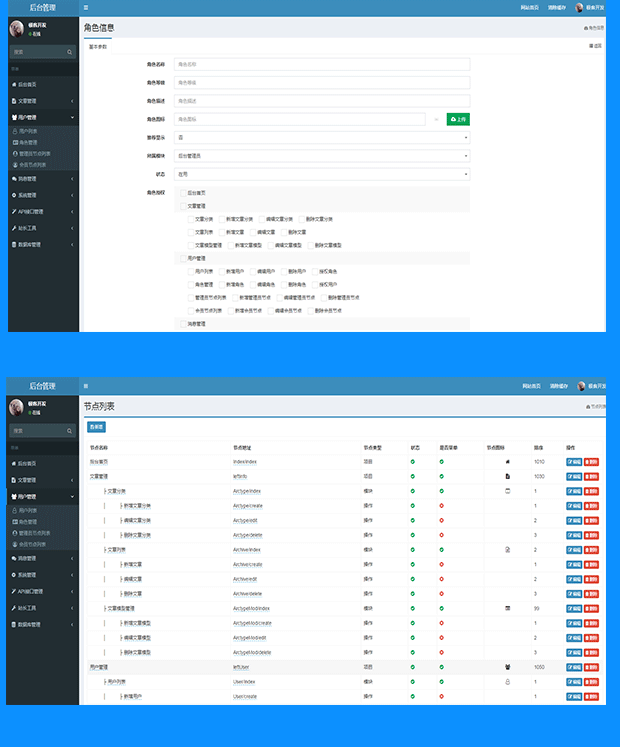Open 消息管理 menu in role info sidebar

(43, 179)
